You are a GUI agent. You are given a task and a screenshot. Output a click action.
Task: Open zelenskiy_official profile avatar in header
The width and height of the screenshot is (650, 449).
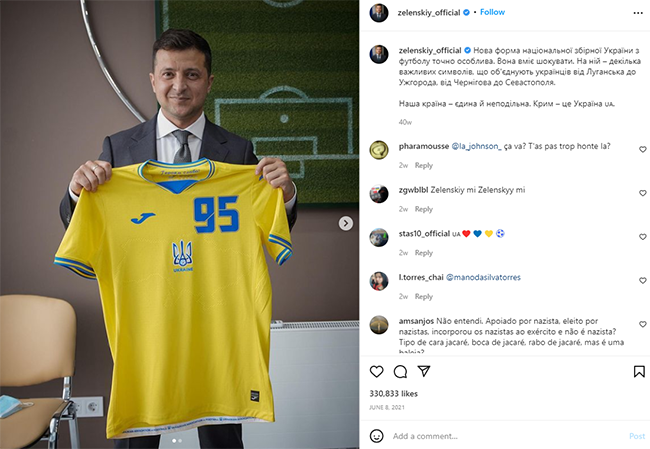point(379,13)
